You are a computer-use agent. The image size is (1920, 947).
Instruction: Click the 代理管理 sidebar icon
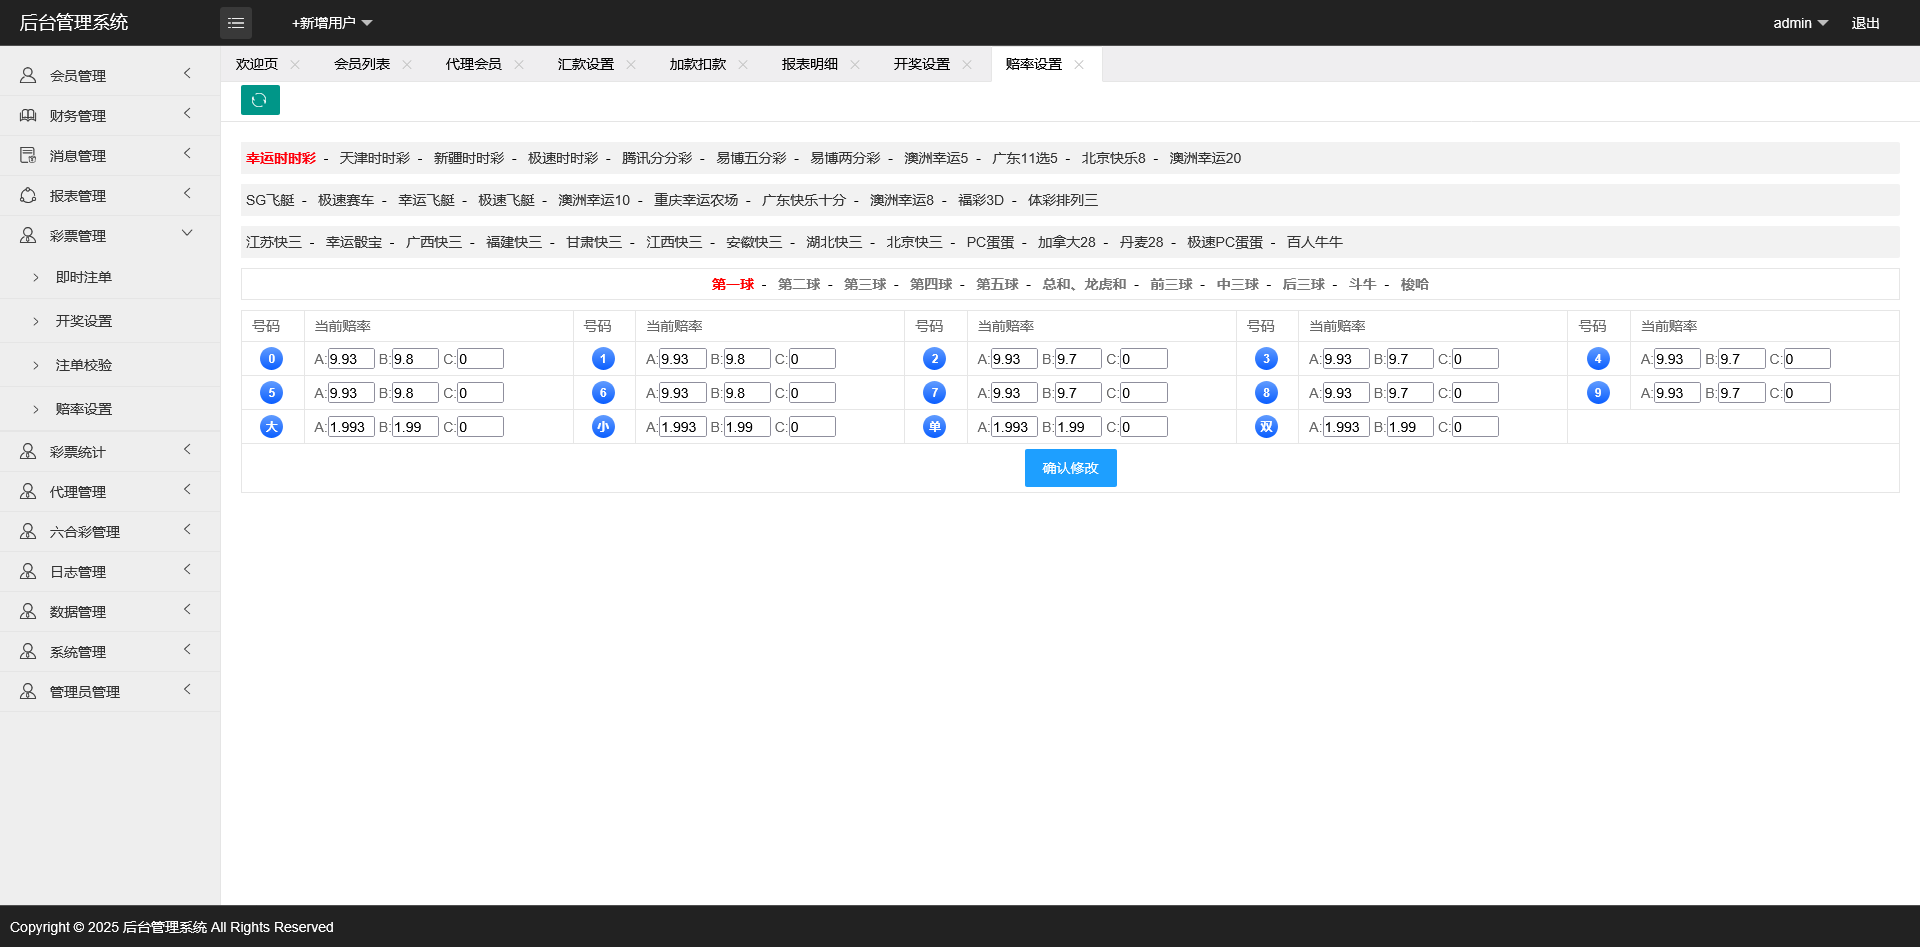pos(28,491)
